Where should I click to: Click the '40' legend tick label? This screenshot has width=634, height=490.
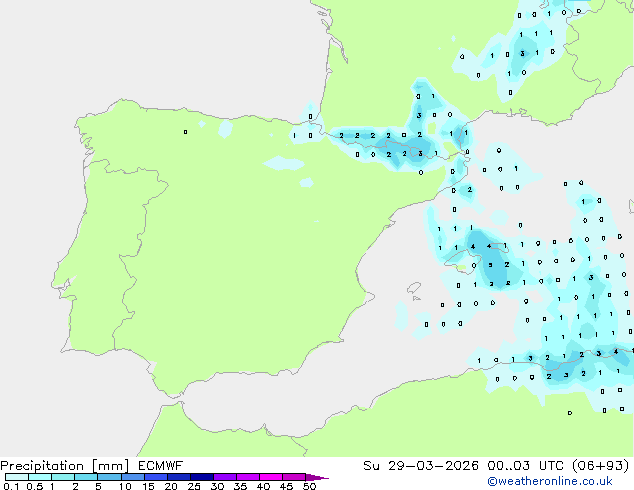[x=263, y=486]
